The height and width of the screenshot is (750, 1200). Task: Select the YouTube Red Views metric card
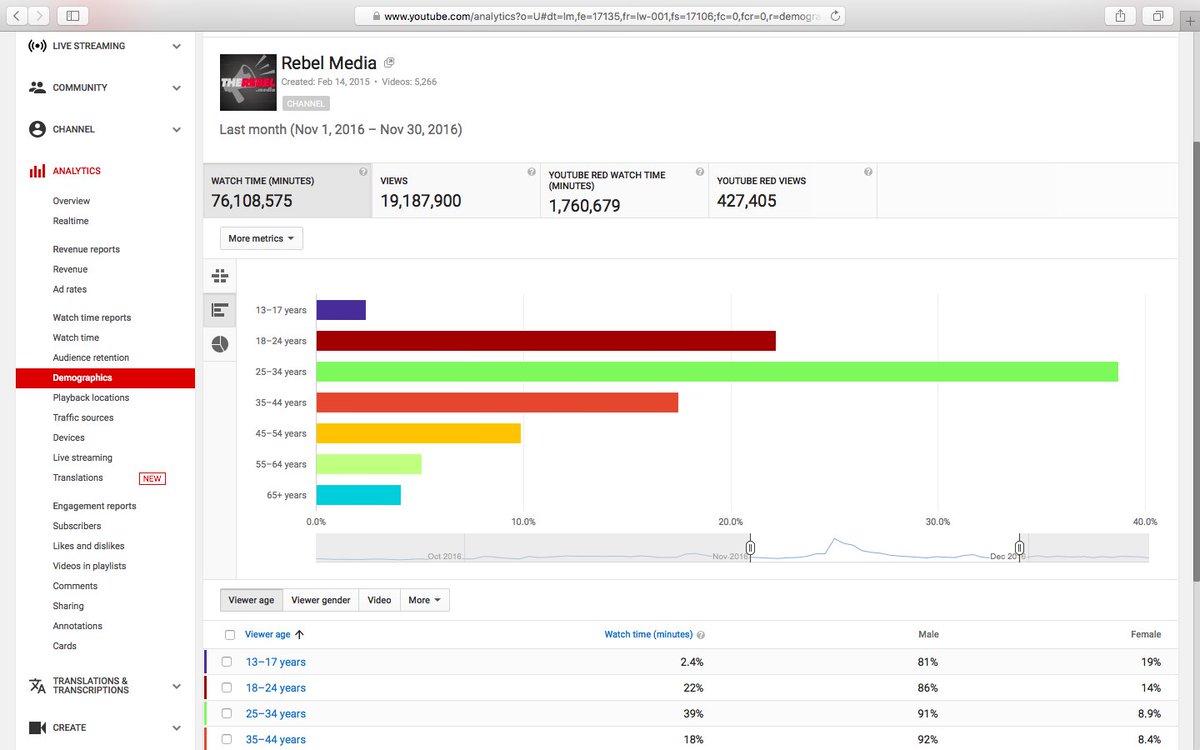(793, 191)
